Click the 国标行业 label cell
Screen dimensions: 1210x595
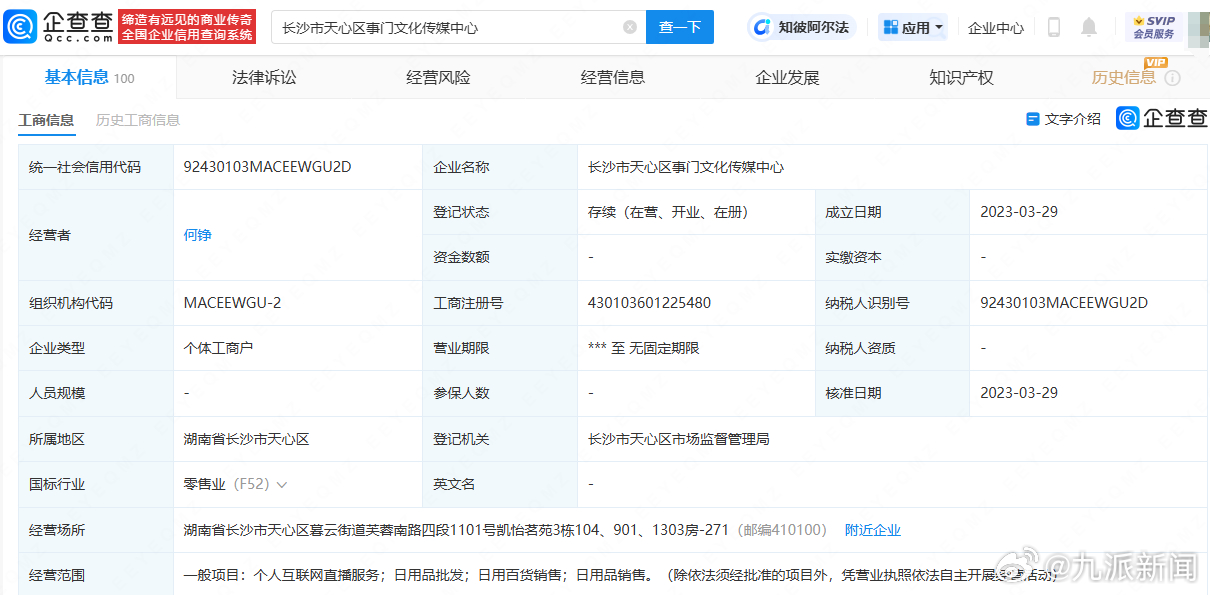click(96, 484)
